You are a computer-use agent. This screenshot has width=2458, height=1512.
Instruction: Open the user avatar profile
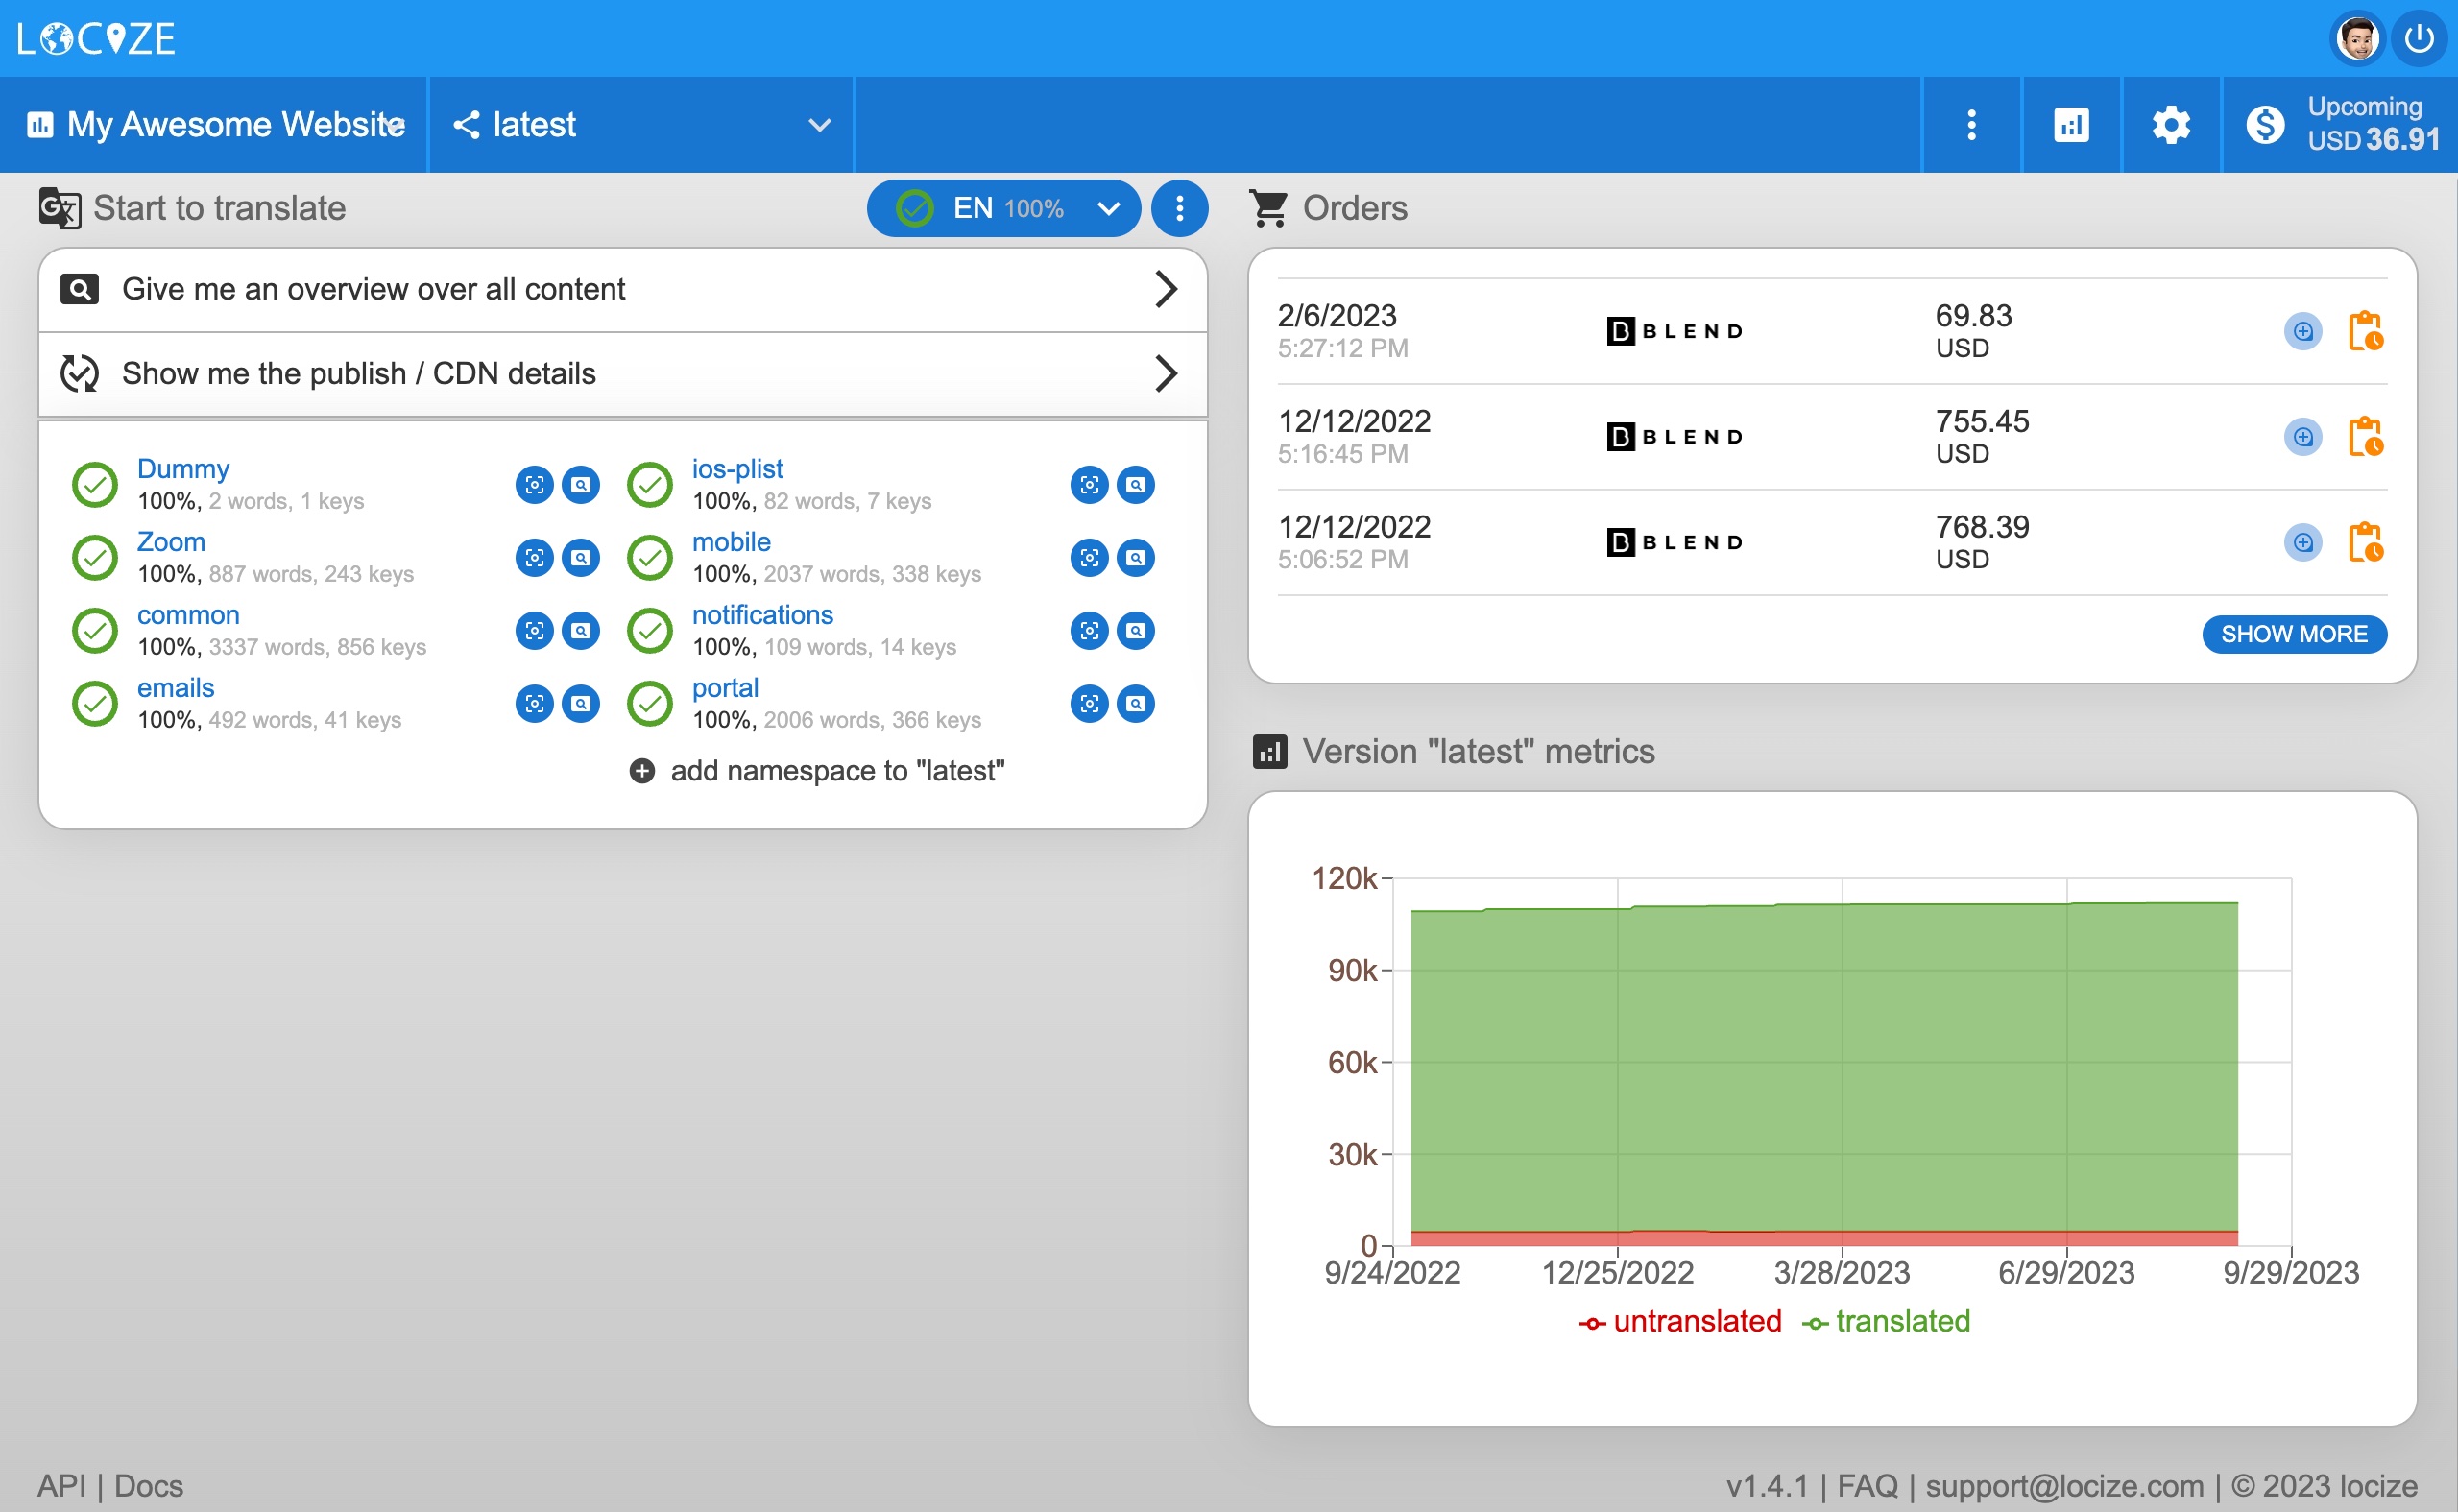[2358, 39]
